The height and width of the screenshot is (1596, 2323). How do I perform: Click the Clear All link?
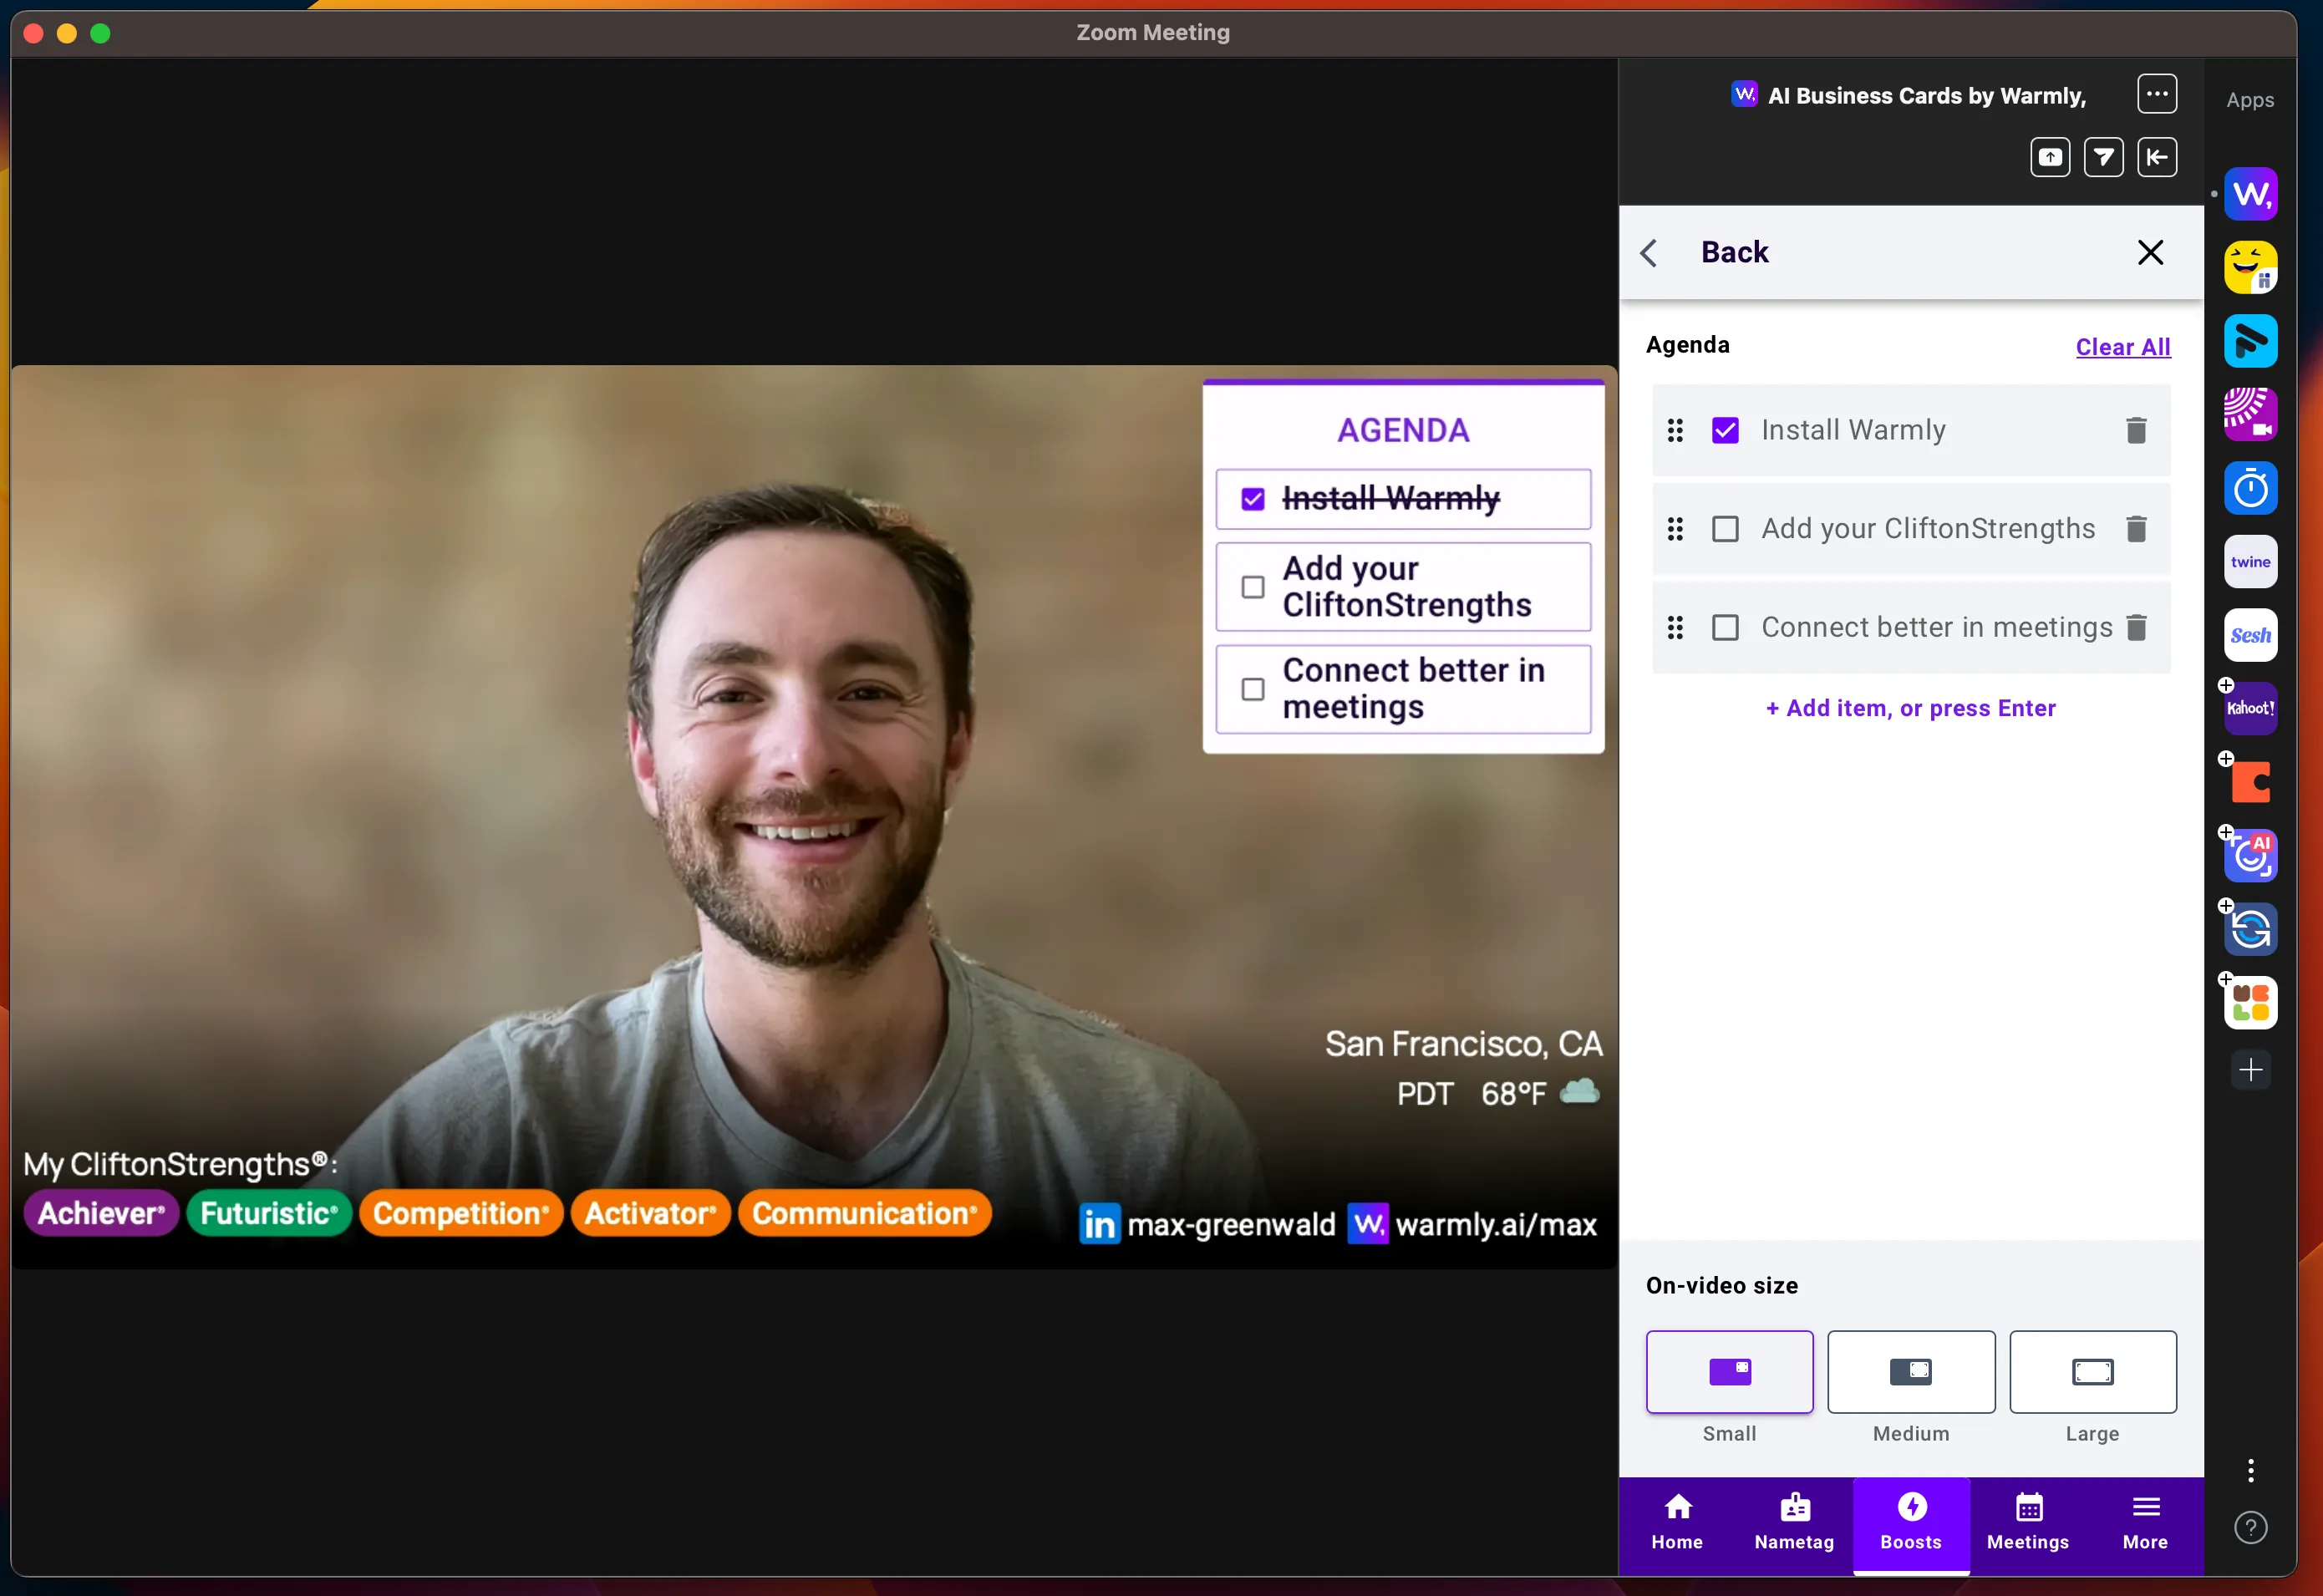tap(2122, 347)
